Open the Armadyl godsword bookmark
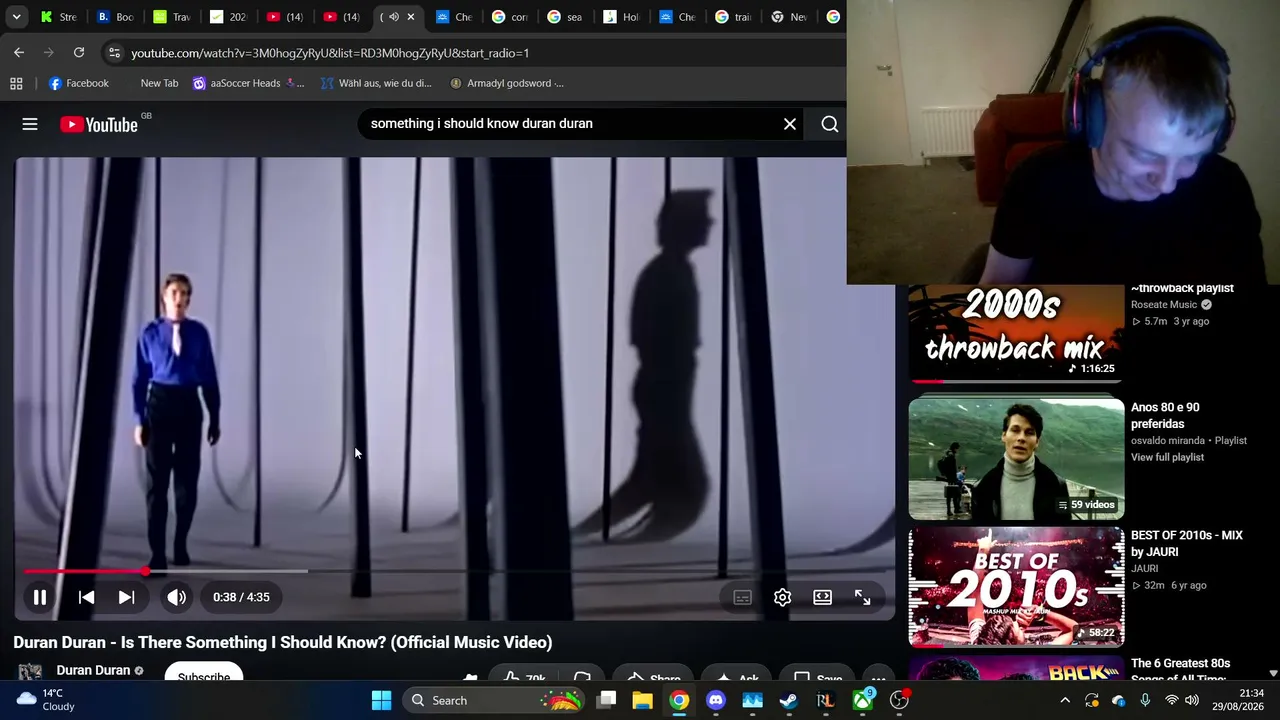Screen dimensions: 1280x720 tap(507, 83)
